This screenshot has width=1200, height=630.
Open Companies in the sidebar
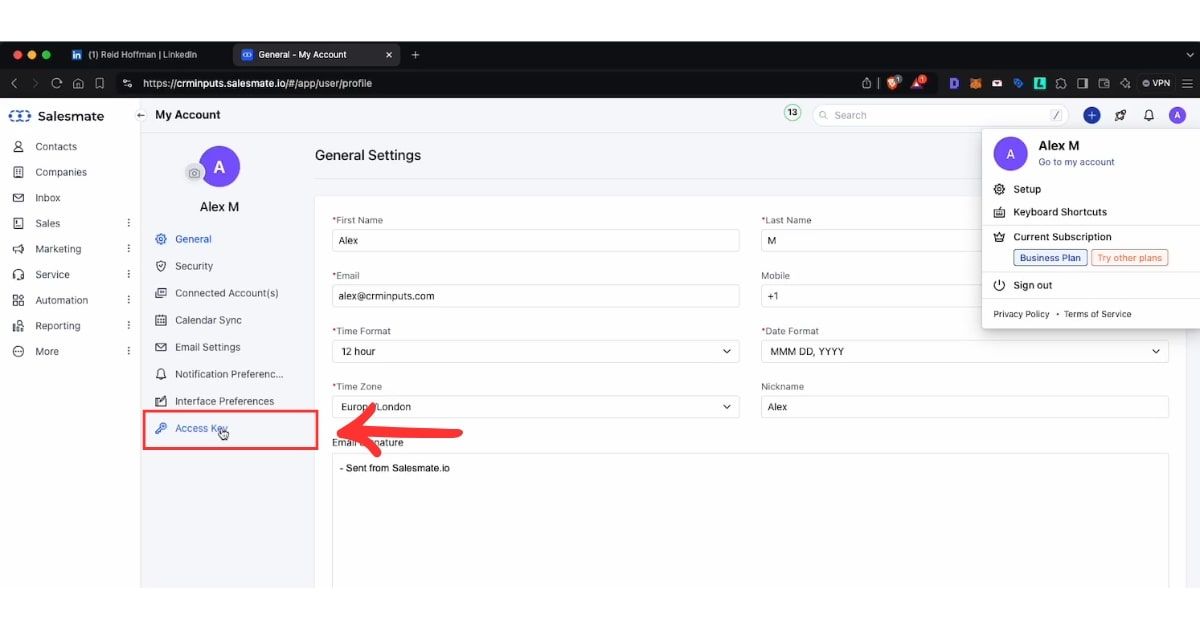pyautogui.click(x=60, y=172)
